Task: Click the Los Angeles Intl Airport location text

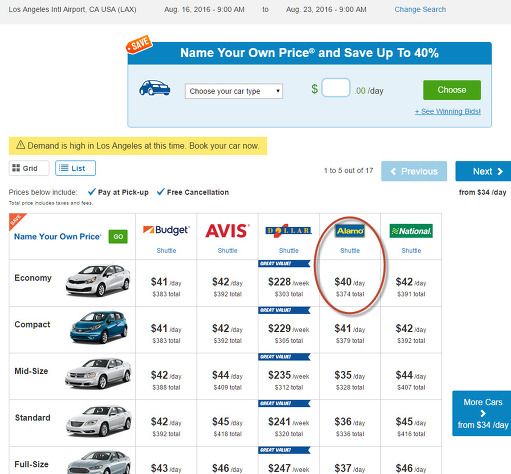Action: click(x=72, y=9)
